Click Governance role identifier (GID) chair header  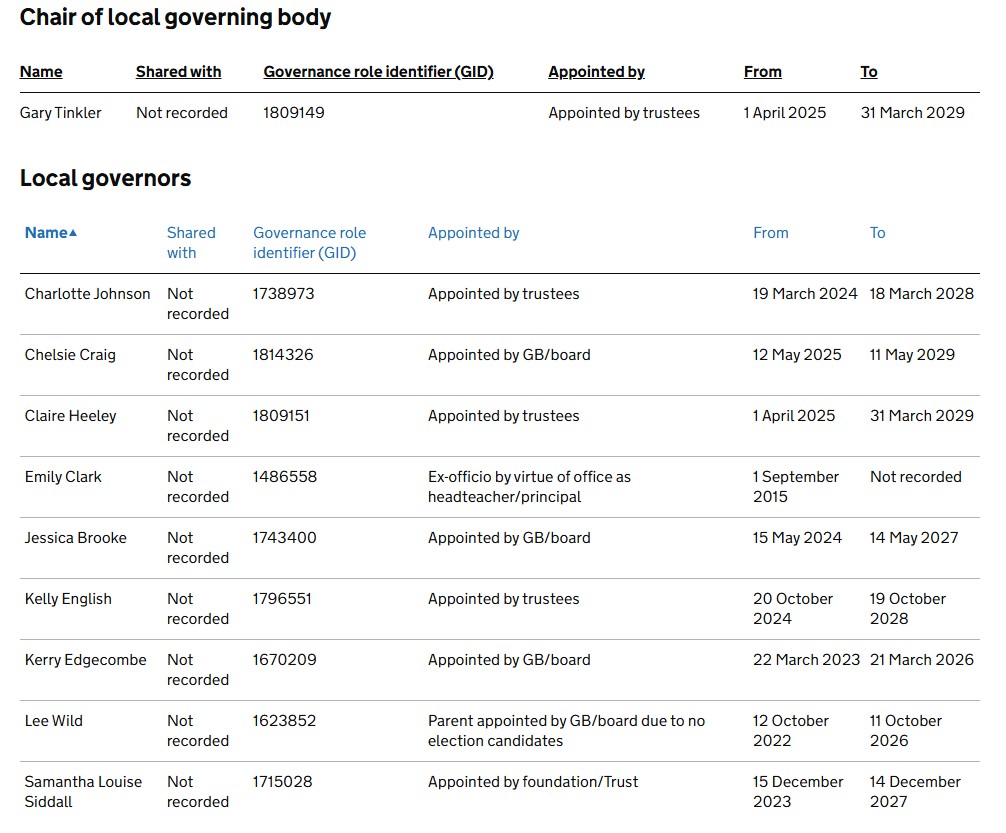click(x=379, y=72)
